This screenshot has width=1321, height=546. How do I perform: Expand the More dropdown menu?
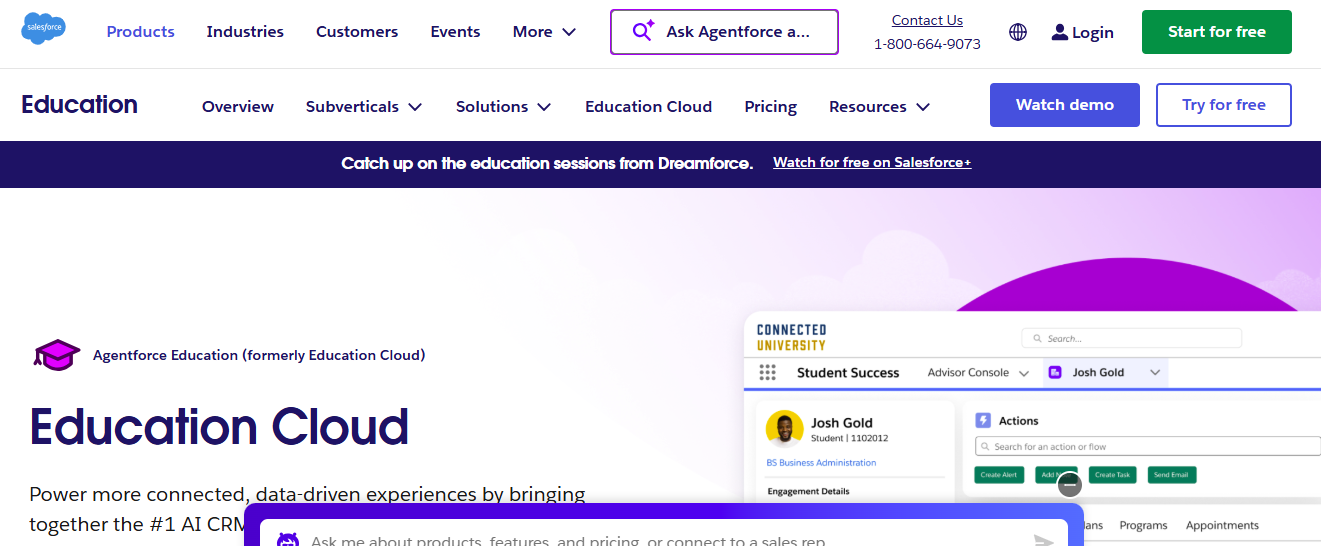[544, 32]
